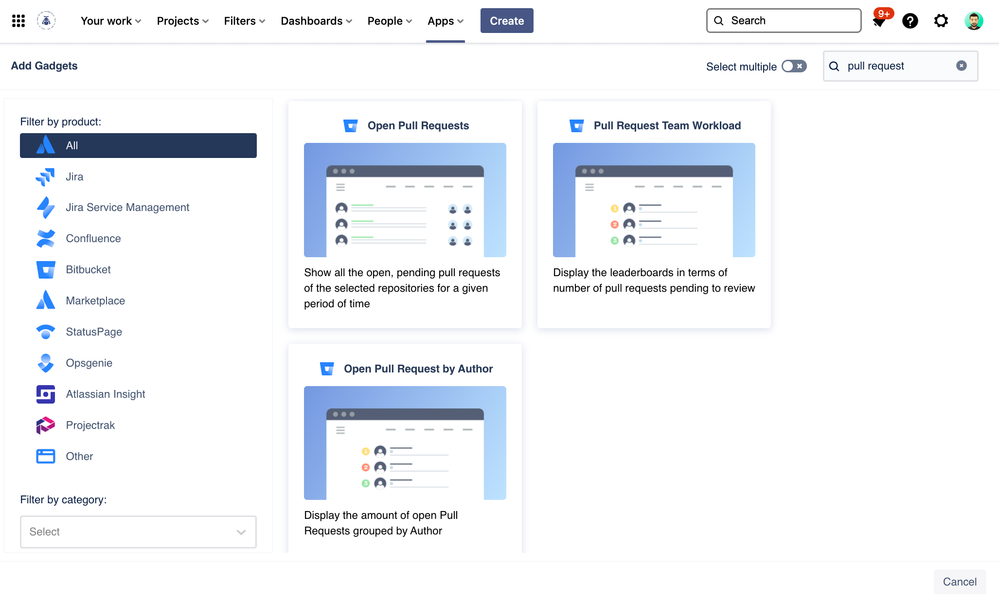Viewport: 999px width, 599px height.
Task: Filter gadgets by Opsgenie label
Action: click(89, 363)
